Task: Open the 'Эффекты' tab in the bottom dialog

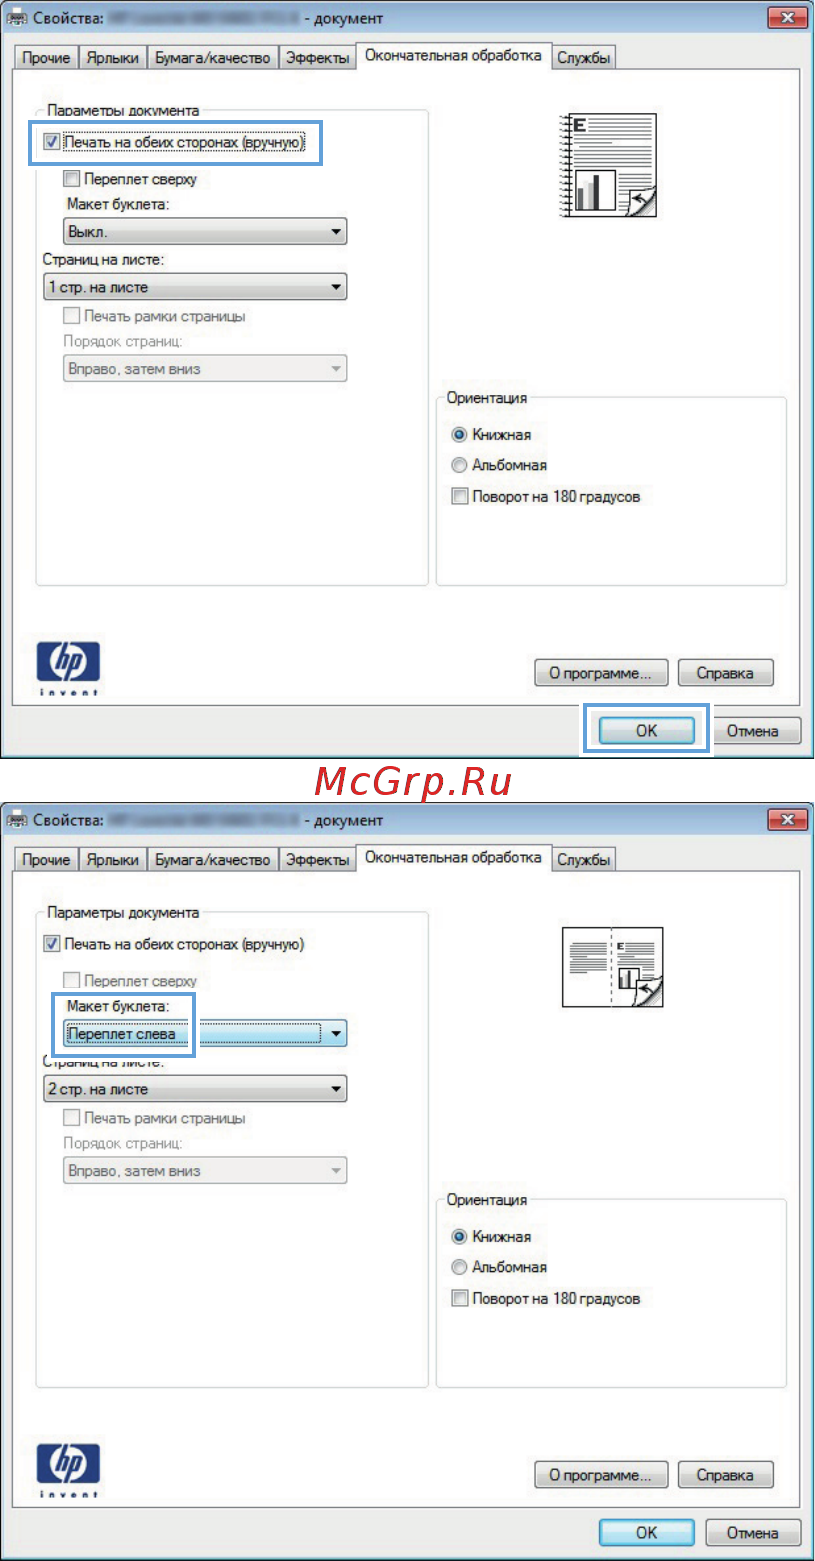Action: 317,860
